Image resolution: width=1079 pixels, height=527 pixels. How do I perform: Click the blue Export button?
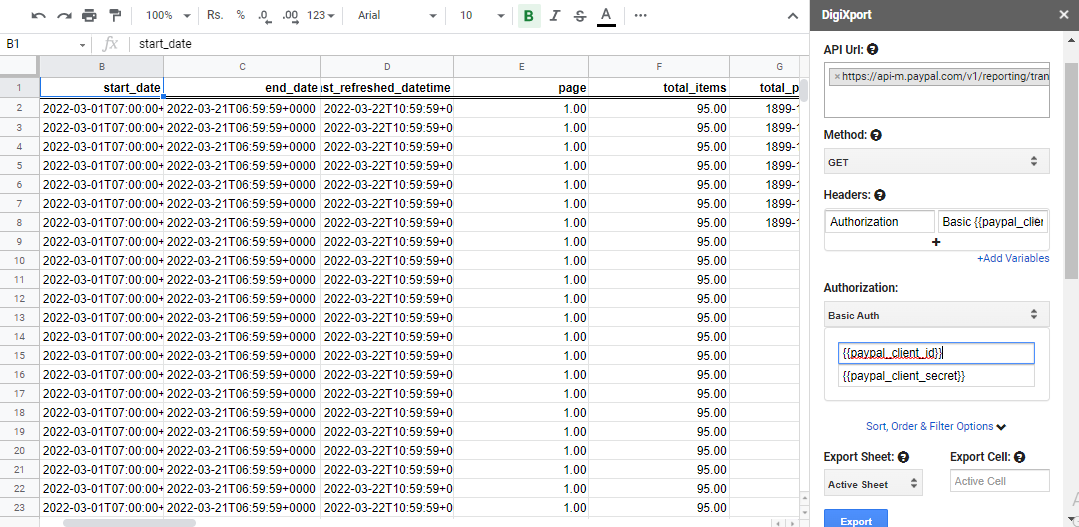coord(856,520)
